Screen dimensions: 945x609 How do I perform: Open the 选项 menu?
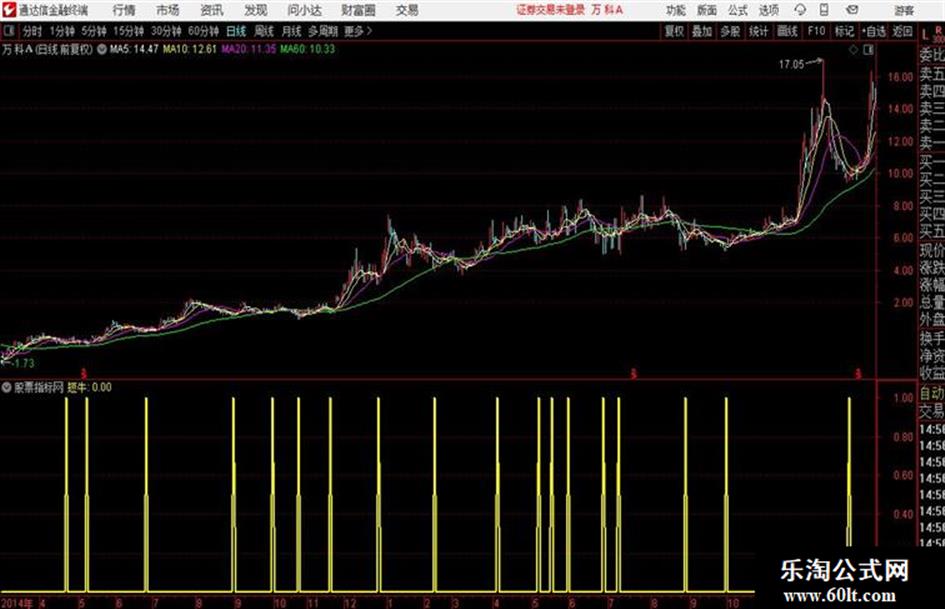click(x=768, y=10)
